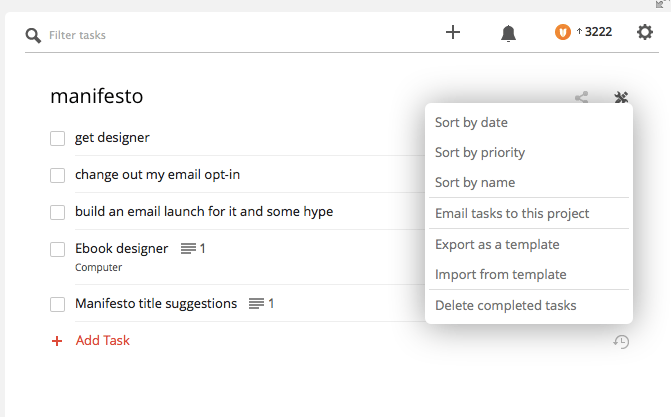671x417 pixels.
Task: Click the search magnifier icon
Action: click(34, 35)
